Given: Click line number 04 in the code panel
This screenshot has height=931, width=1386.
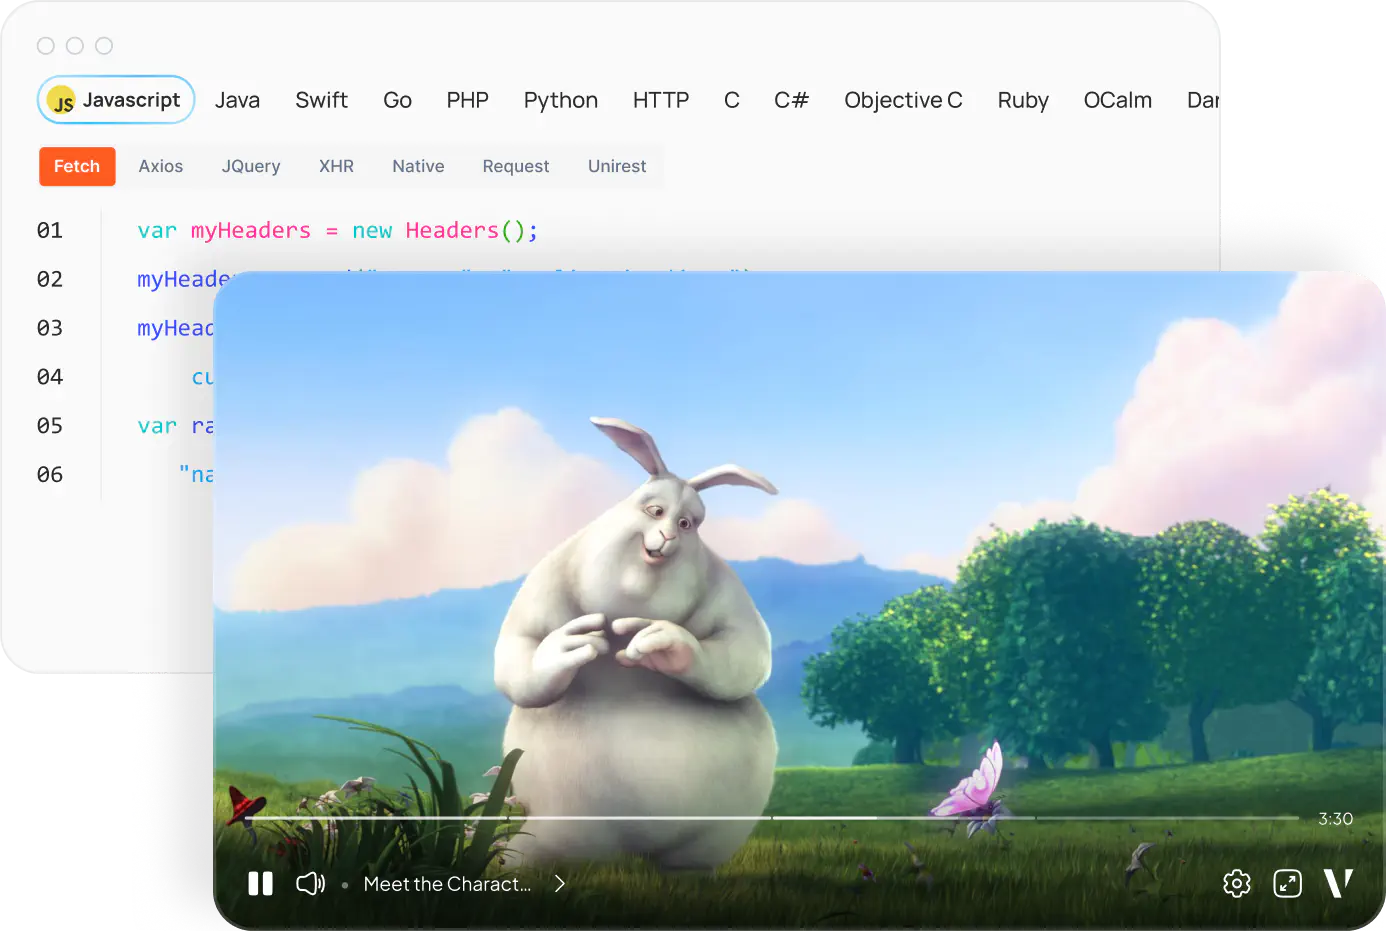Looking at the screenshot, I should click(50, 378).
